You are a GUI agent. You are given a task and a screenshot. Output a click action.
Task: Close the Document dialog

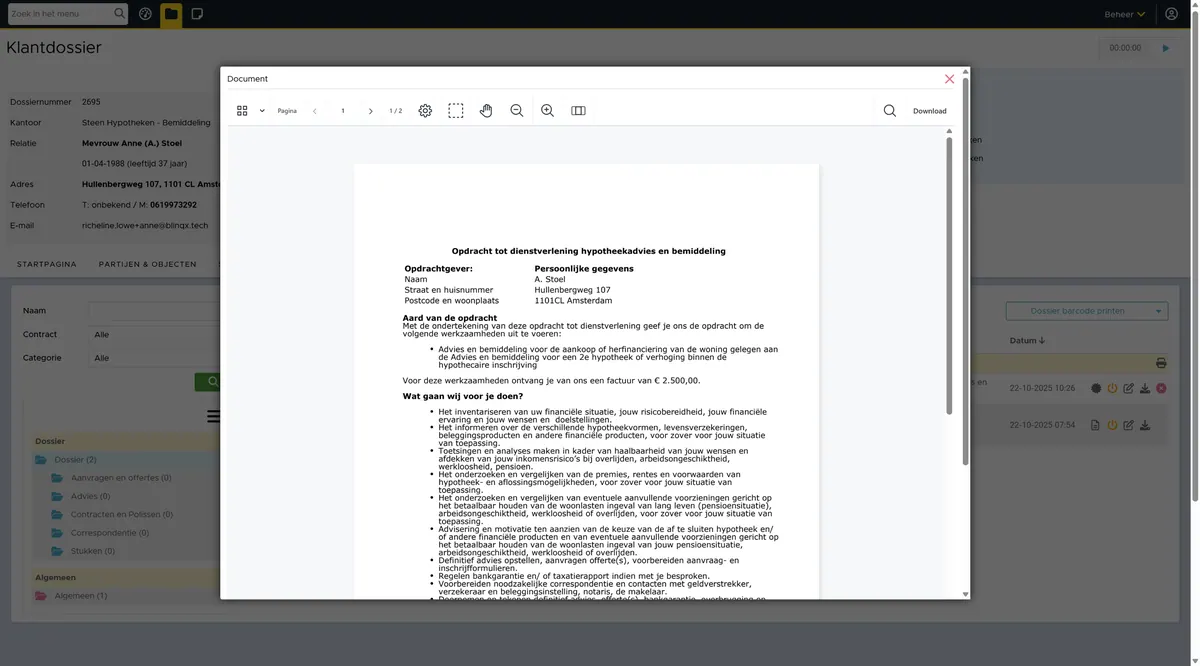pos(950,79)
